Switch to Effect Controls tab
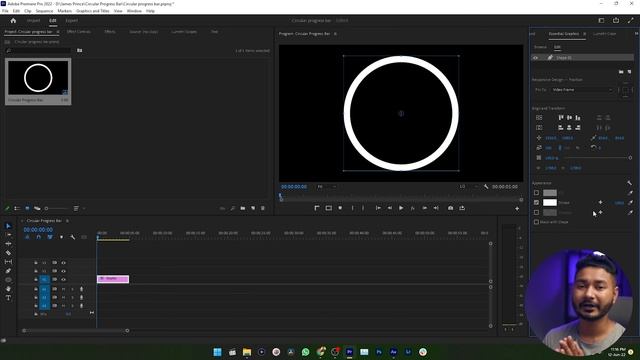This screenshot has height=360, width=640. pos(78,31)
